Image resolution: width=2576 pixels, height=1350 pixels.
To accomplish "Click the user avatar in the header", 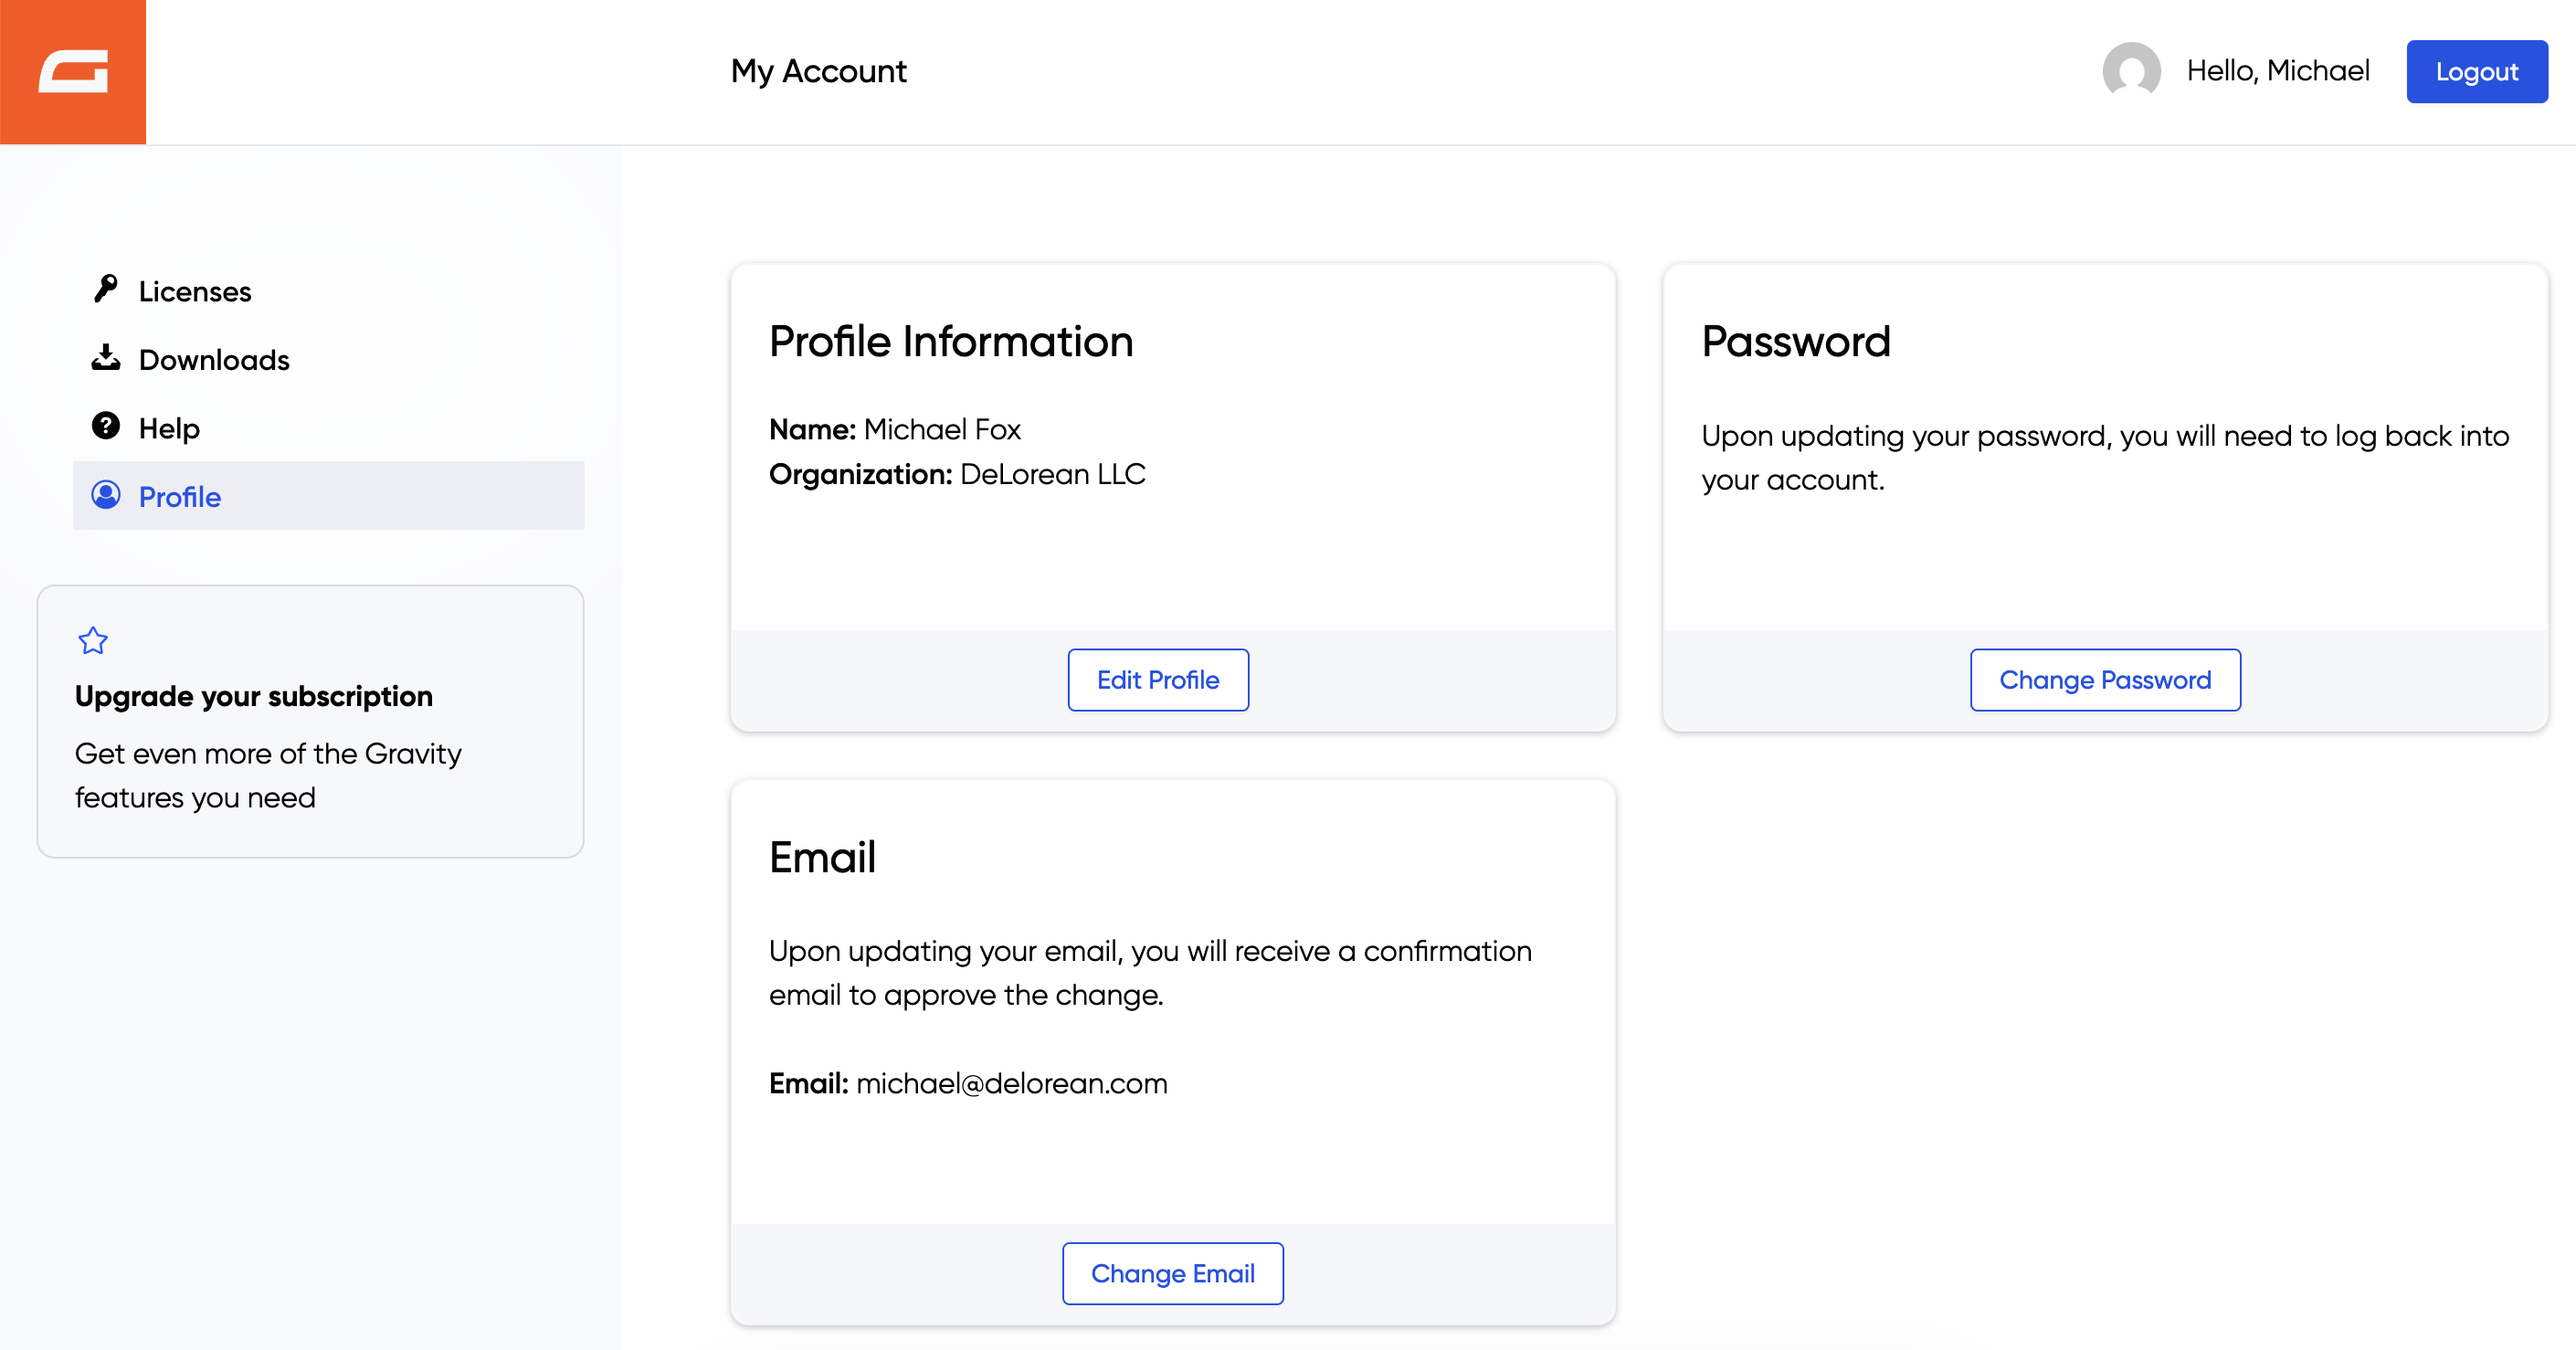I will (2131, 71).
